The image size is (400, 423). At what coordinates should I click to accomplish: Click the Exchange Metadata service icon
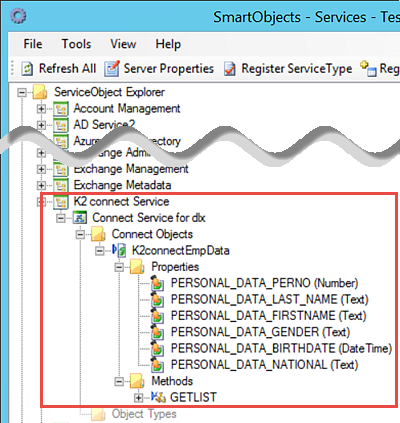click(61, 185)
